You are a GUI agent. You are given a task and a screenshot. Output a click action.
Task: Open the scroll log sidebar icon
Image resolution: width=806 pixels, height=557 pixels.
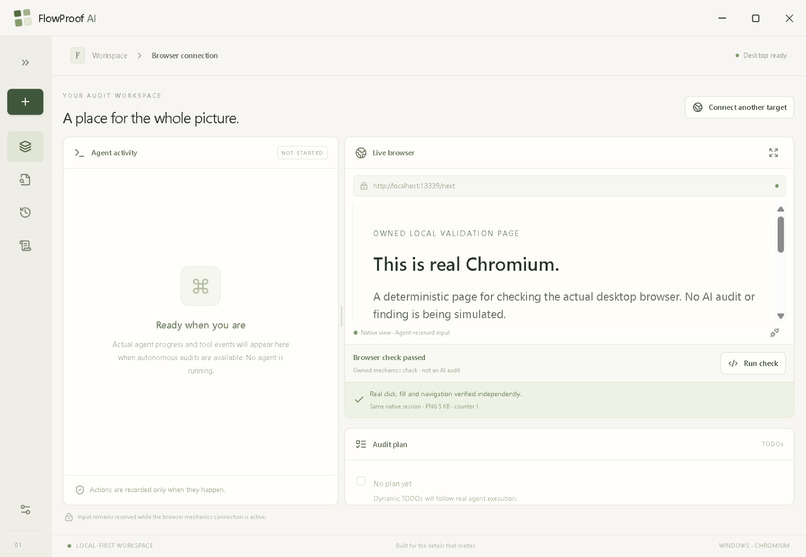pyautogui.click(x=25, y=246)
